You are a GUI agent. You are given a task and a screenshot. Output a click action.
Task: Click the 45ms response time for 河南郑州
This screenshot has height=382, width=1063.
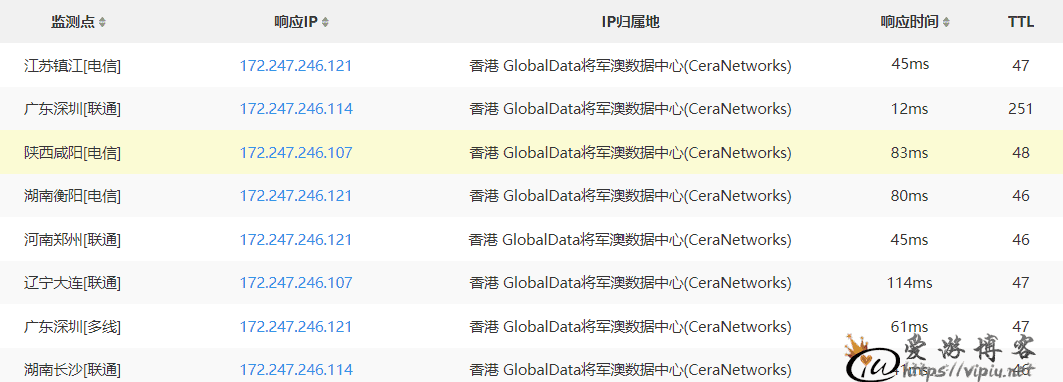coord(910,240)
